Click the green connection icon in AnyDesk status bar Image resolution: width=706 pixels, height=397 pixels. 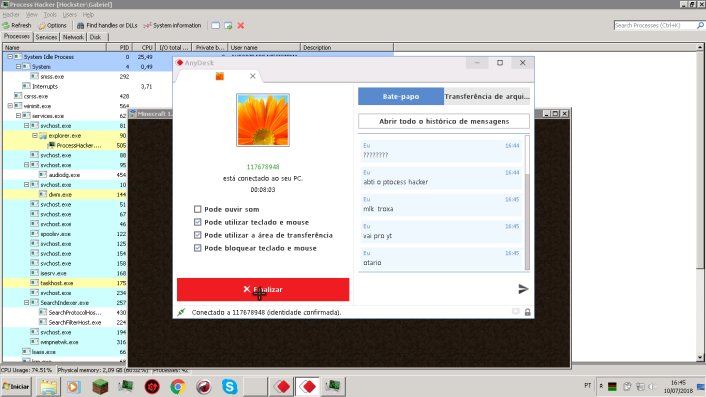(x=181, y=312)
